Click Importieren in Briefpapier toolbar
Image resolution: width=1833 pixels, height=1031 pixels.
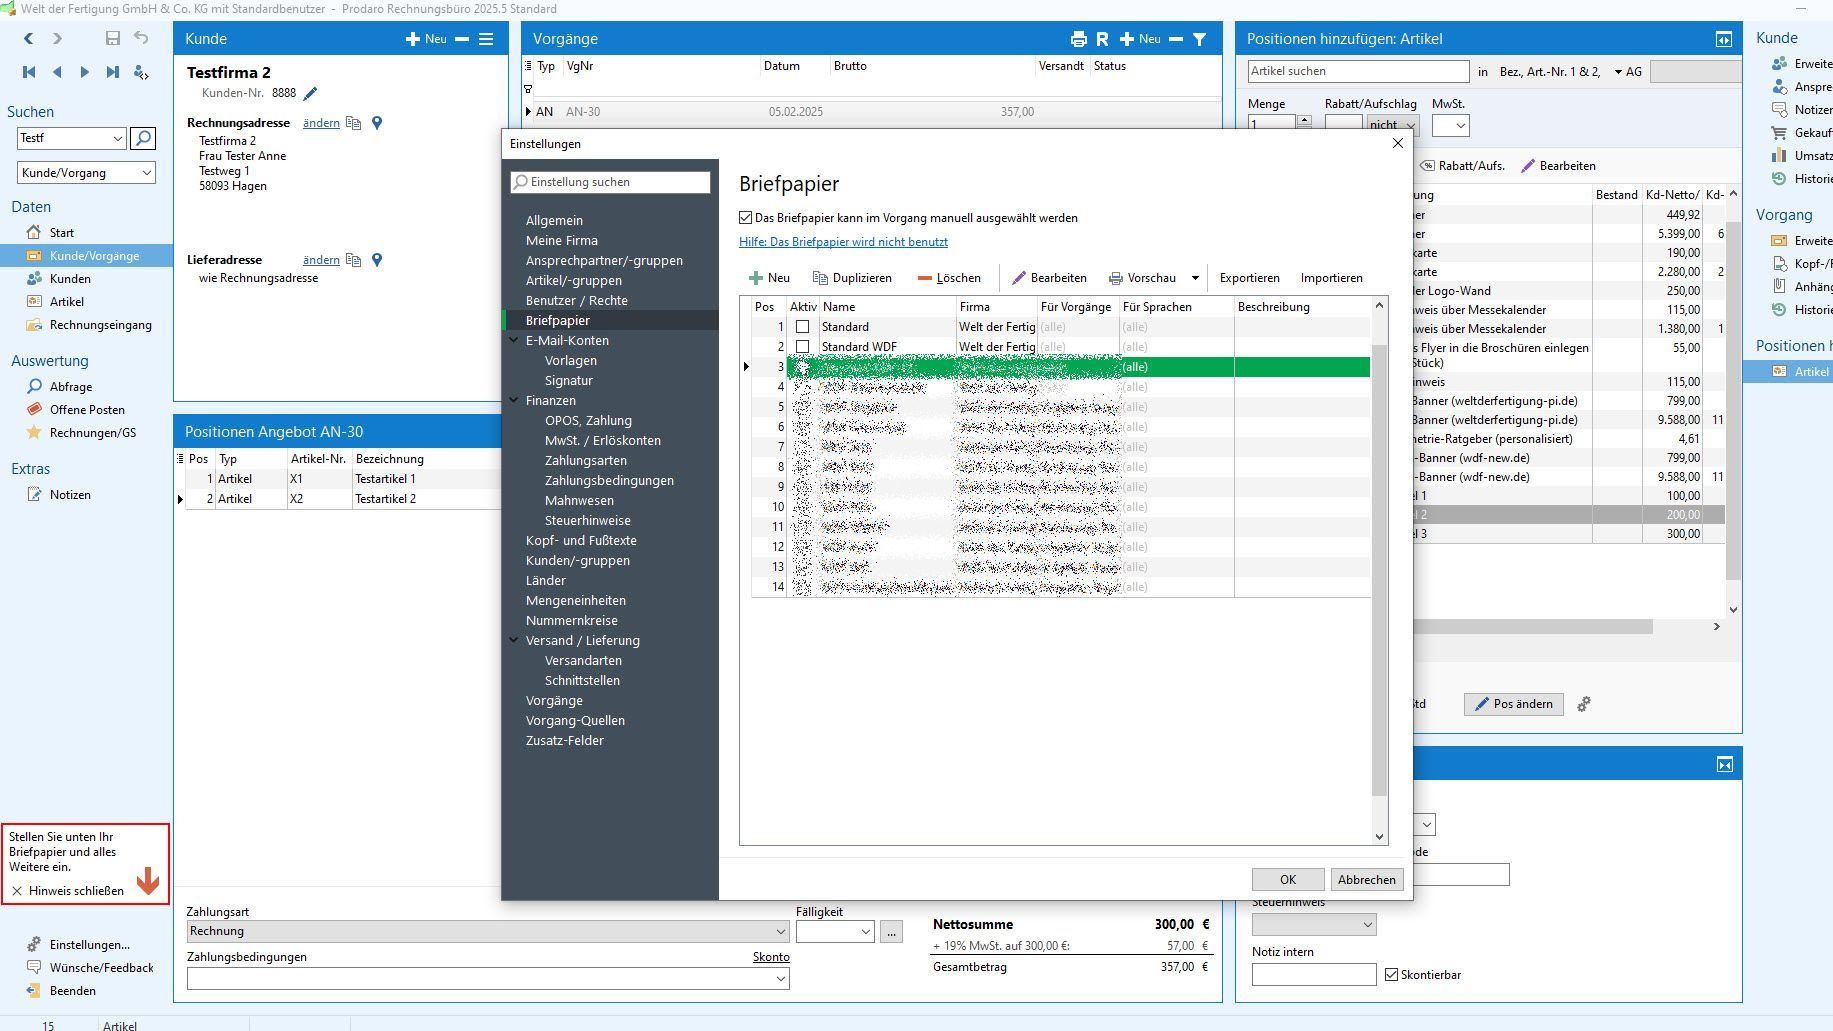click(1331, 278)
